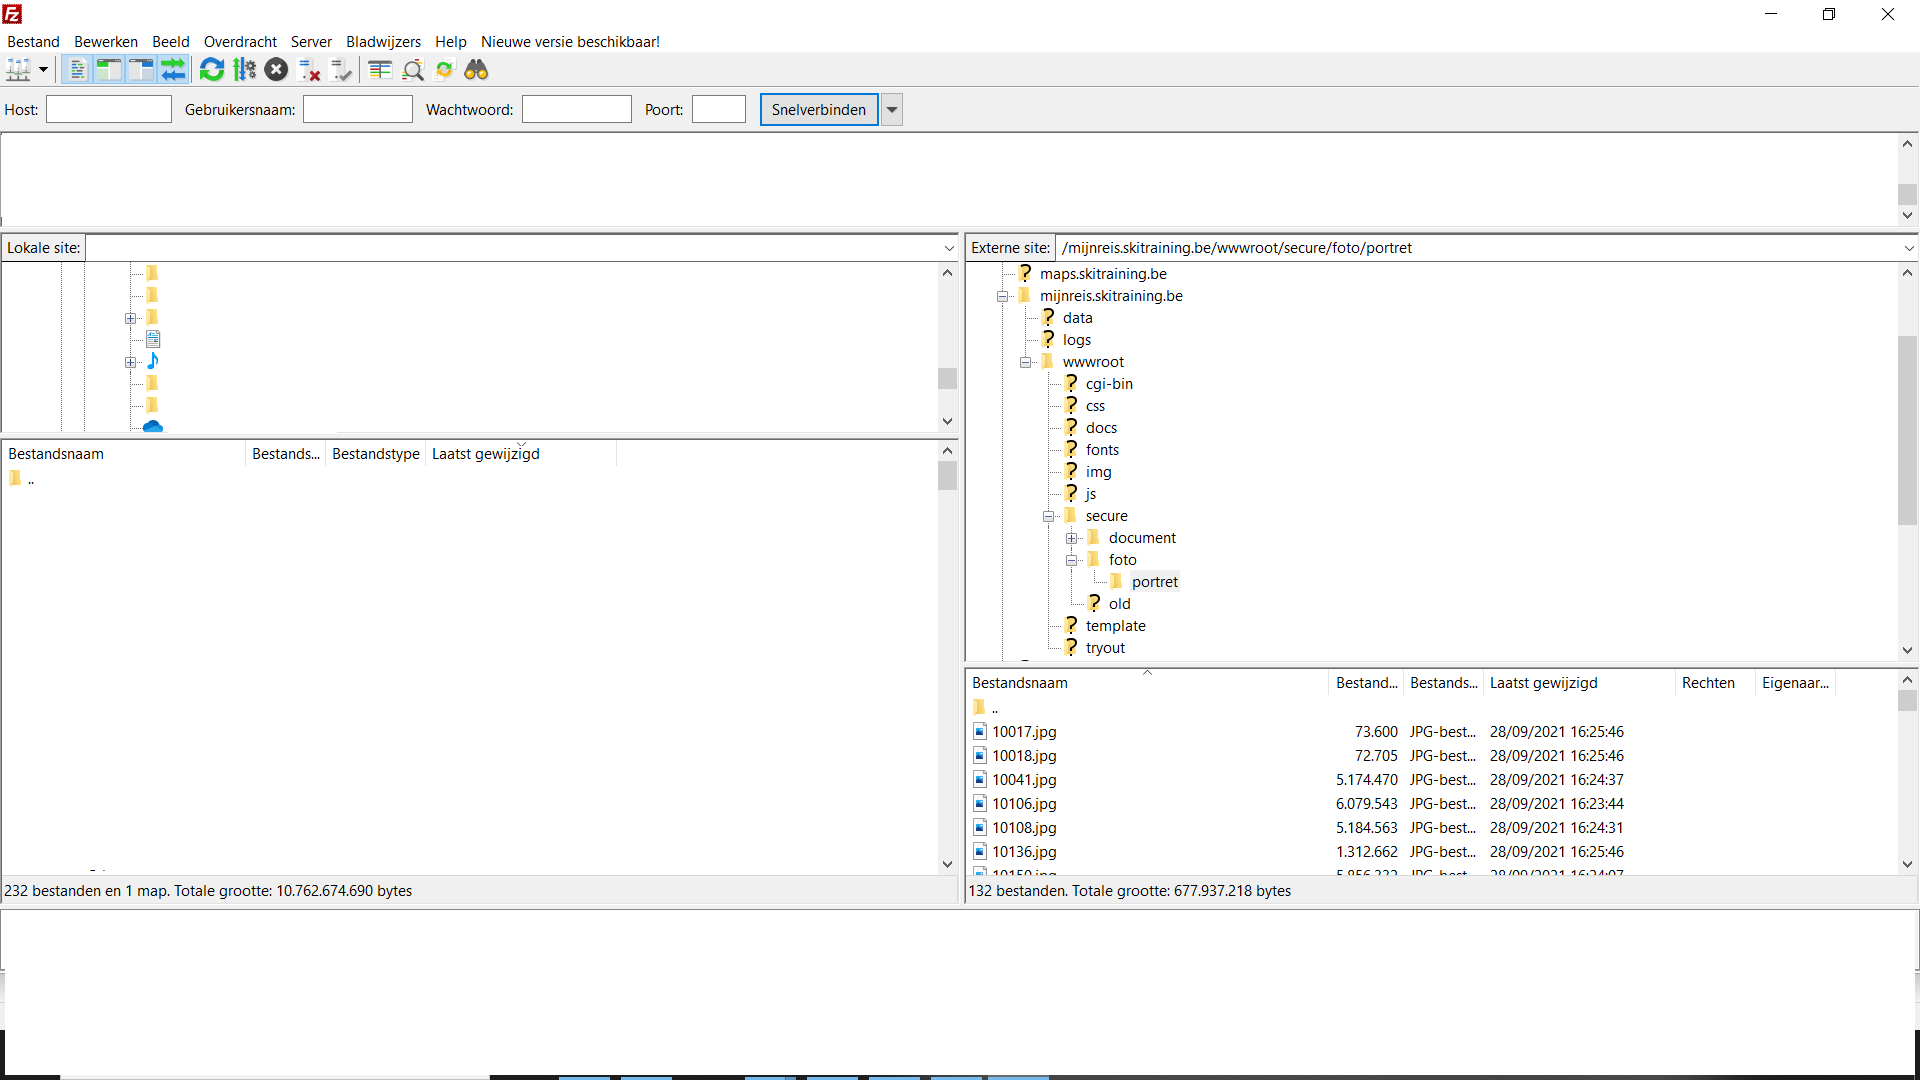
Task: Open the Site Manager icon
Action: [19, 70]
